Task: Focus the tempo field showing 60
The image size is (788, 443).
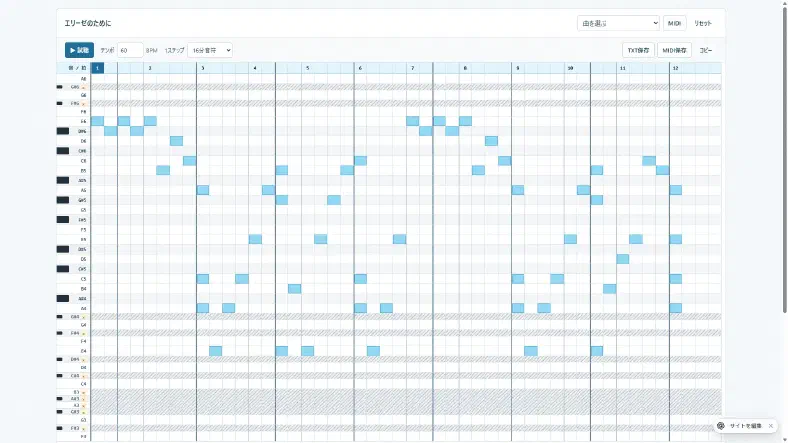Action: [130, 50]
